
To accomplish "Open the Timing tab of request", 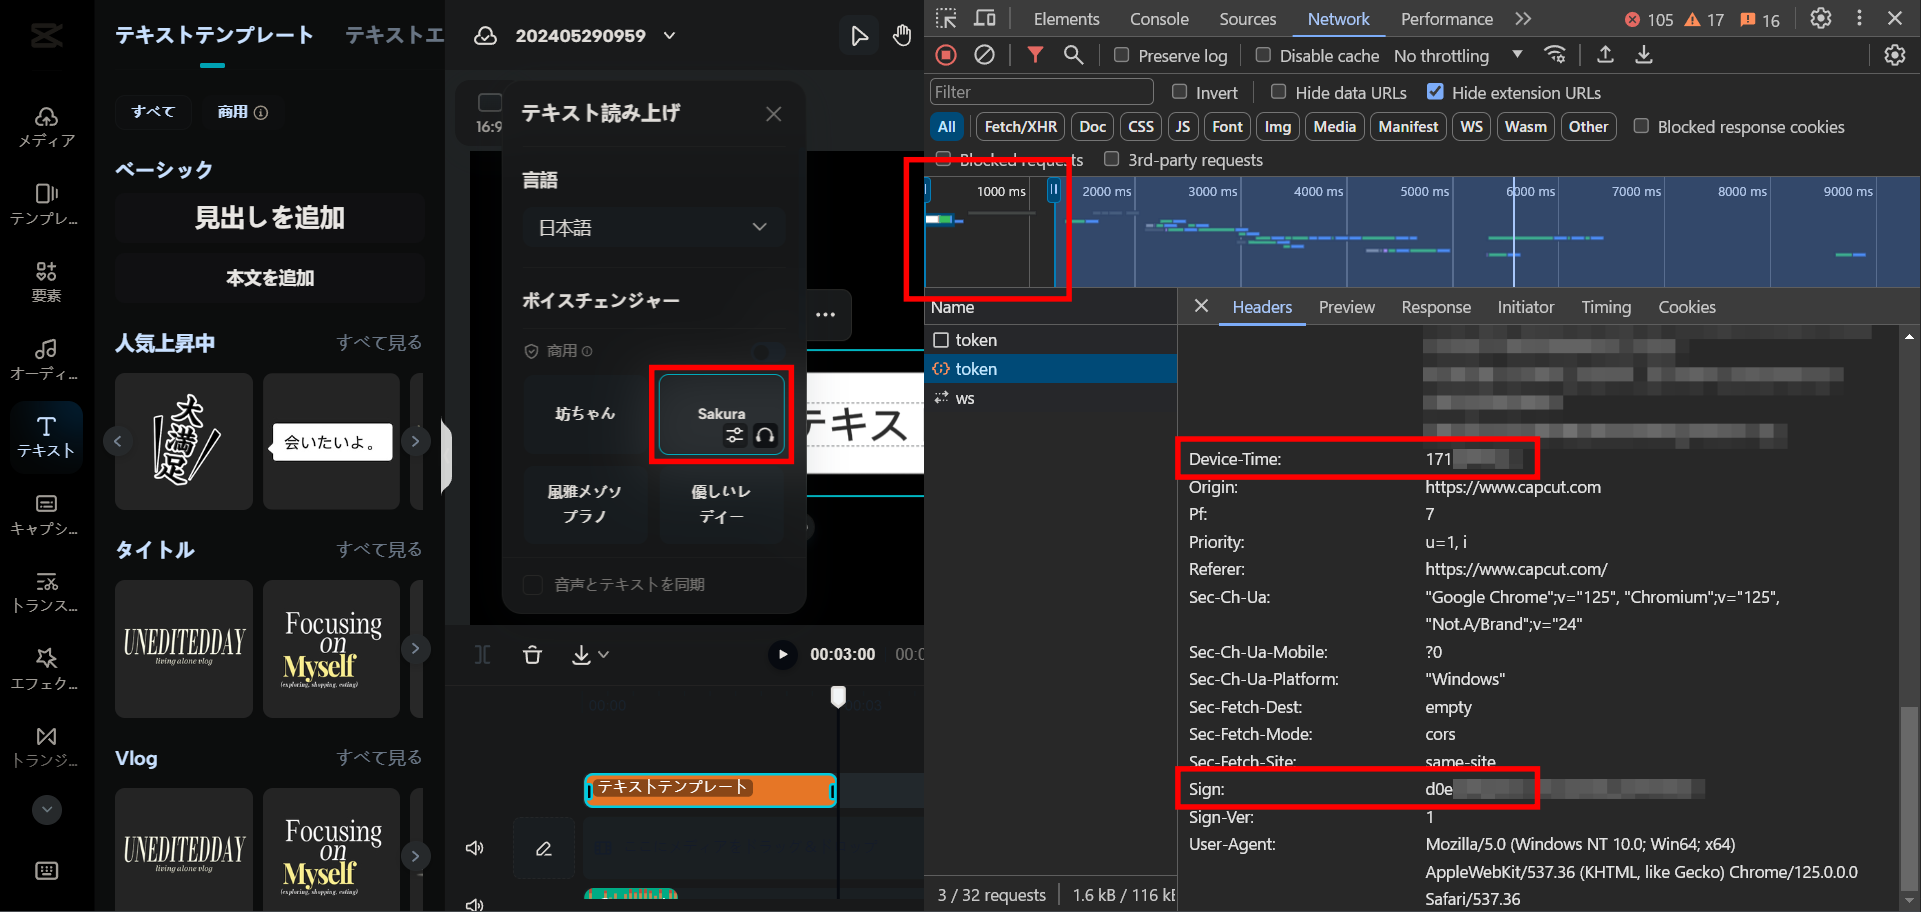I will coord(1605,307).
